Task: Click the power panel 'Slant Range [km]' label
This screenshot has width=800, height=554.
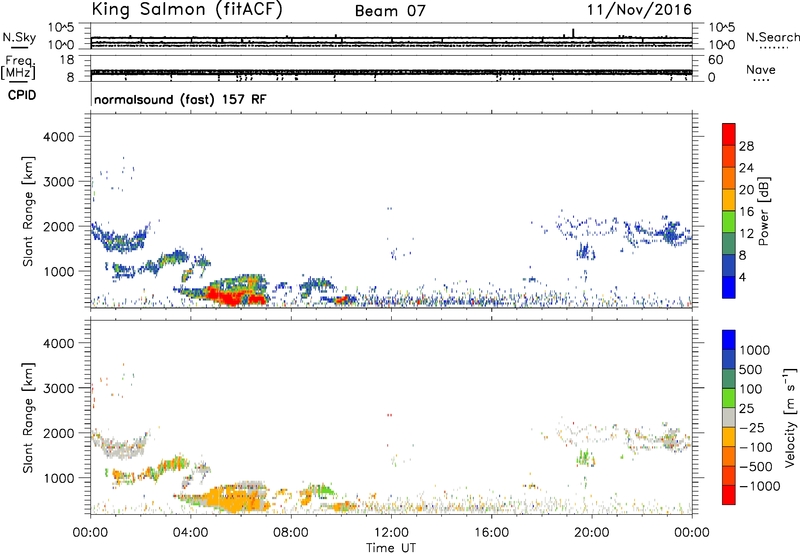Action: coord(28,211)
